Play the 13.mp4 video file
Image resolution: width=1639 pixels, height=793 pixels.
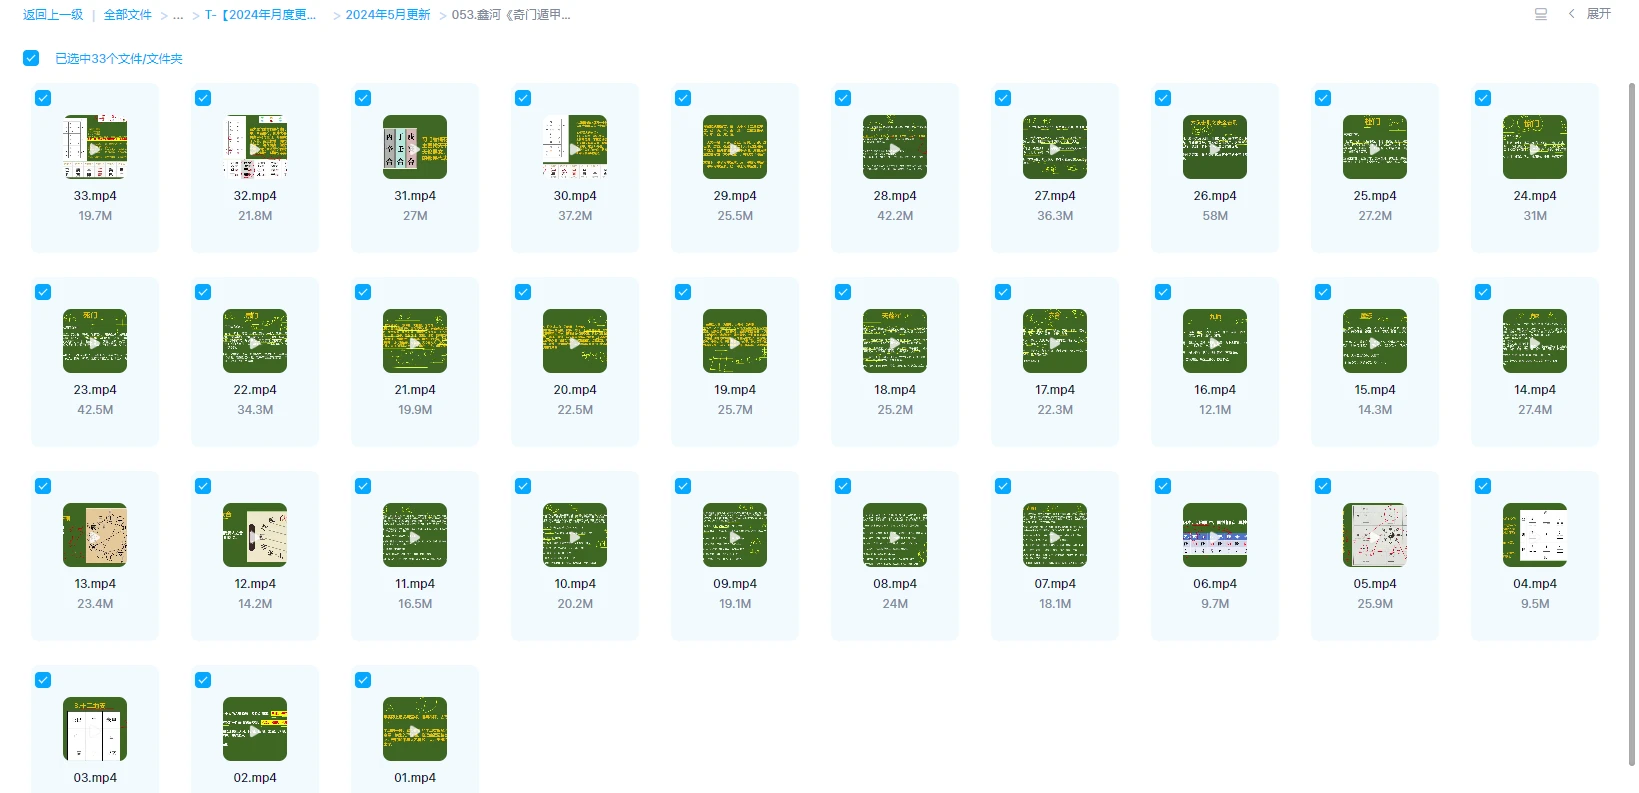pos(95,535)
